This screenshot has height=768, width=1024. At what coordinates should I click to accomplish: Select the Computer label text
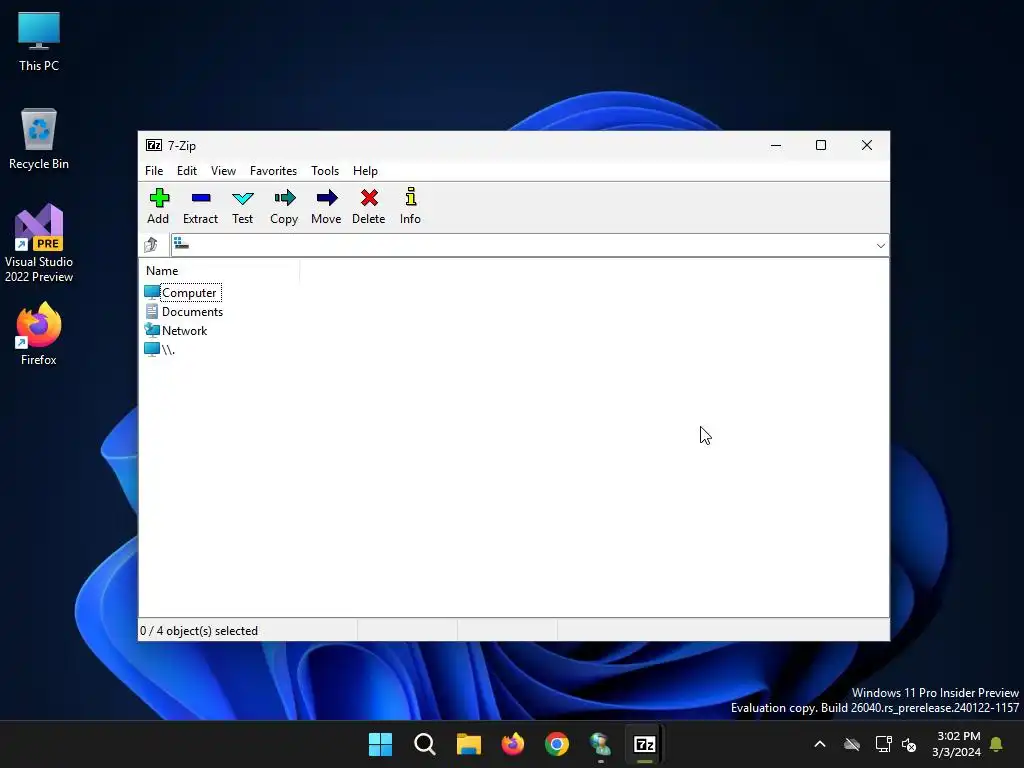[x=189, y=293]
